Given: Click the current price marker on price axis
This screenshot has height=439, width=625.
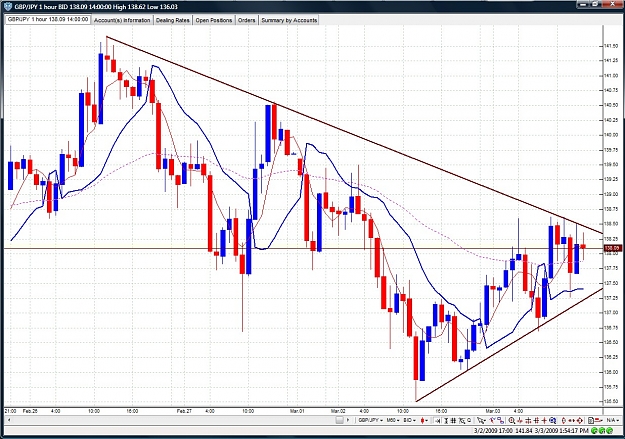Looking at the screenshot, I should (612, 248).
